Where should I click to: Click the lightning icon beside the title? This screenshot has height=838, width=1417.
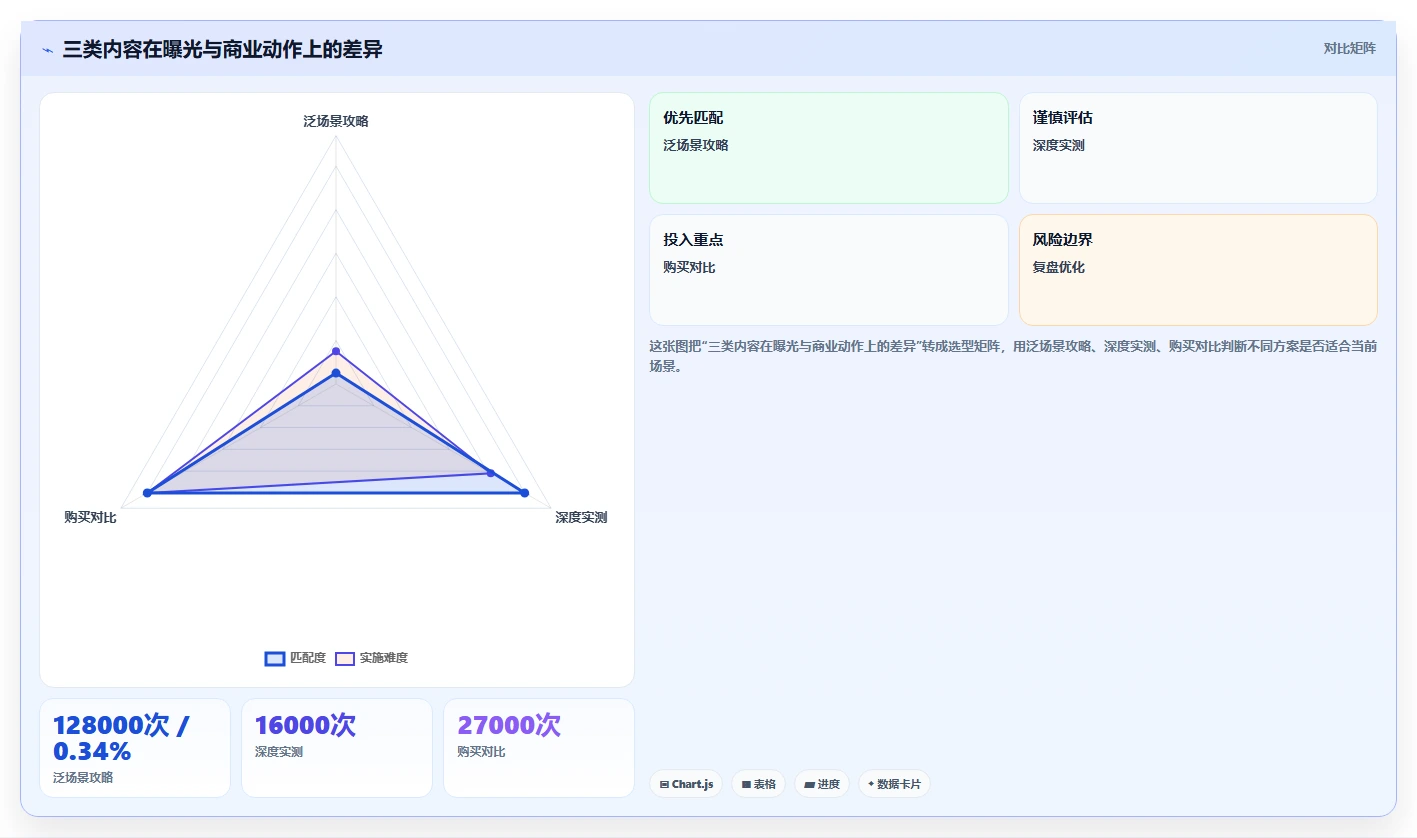click(47, 50)
